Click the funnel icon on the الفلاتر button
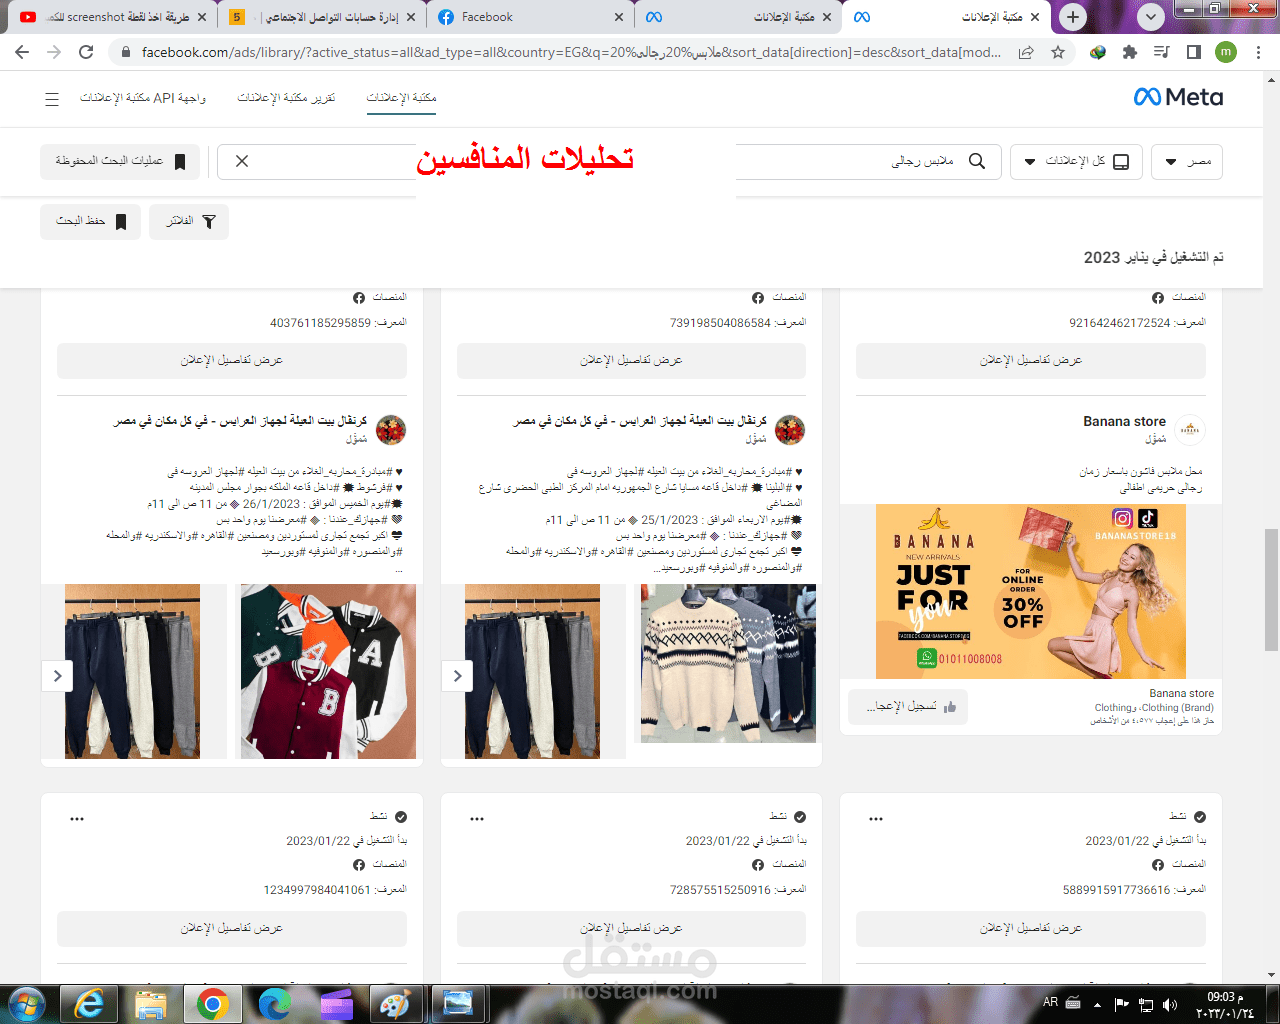The width and height of the screenshot is (1280, 1024). click(209, 222)
